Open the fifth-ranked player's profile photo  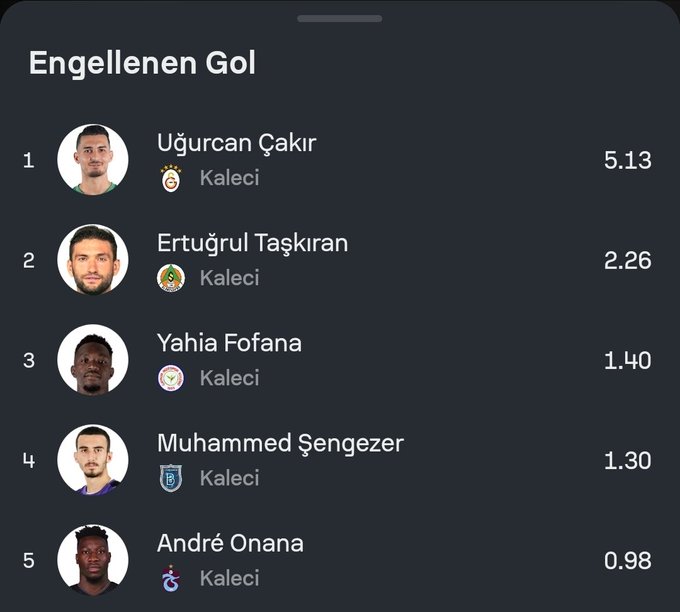pyautogui.click(x=93, y=560)
